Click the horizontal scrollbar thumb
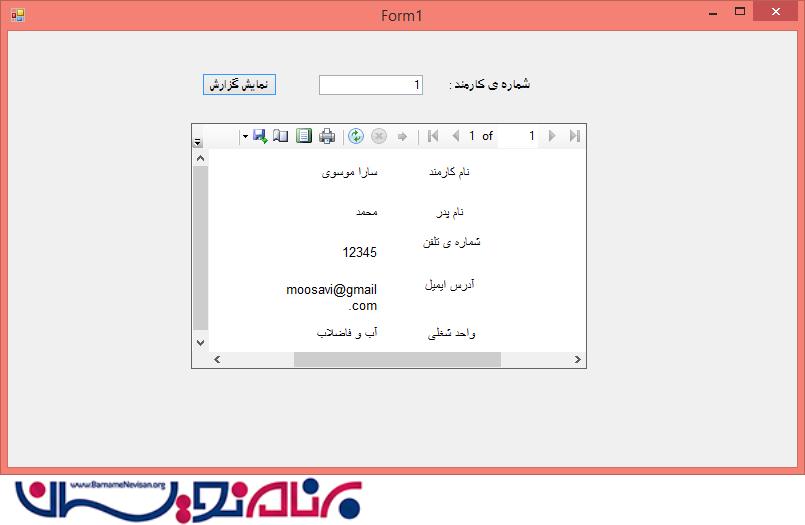Image resolution: width=805 pixels, height=525 pixels. tap(397, 359)
